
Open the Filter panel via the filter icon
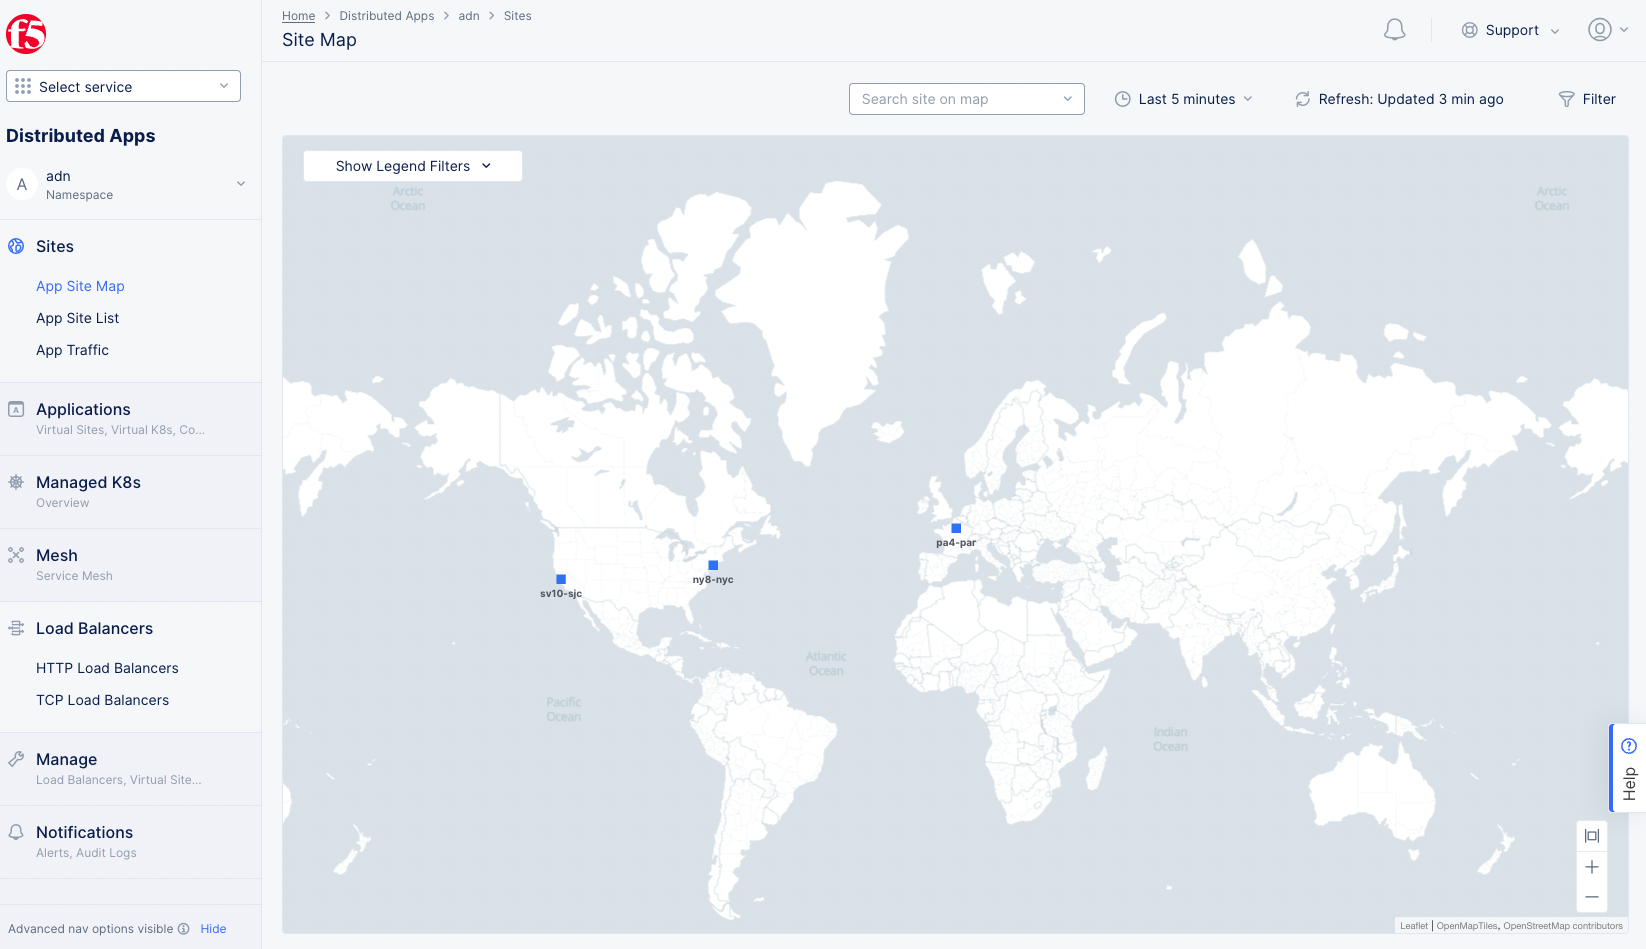(x=1565, y=99)
